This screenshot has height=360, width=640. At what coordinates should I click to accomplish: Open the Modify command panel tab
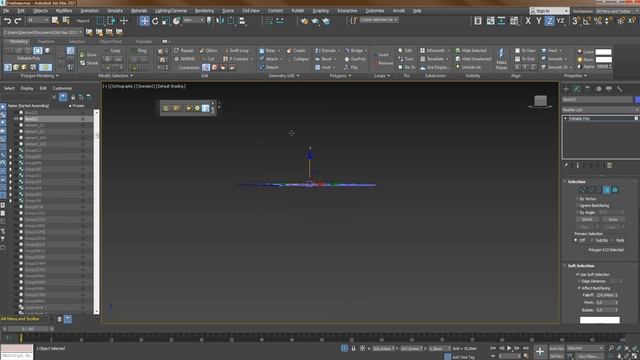tap(577, 89)
